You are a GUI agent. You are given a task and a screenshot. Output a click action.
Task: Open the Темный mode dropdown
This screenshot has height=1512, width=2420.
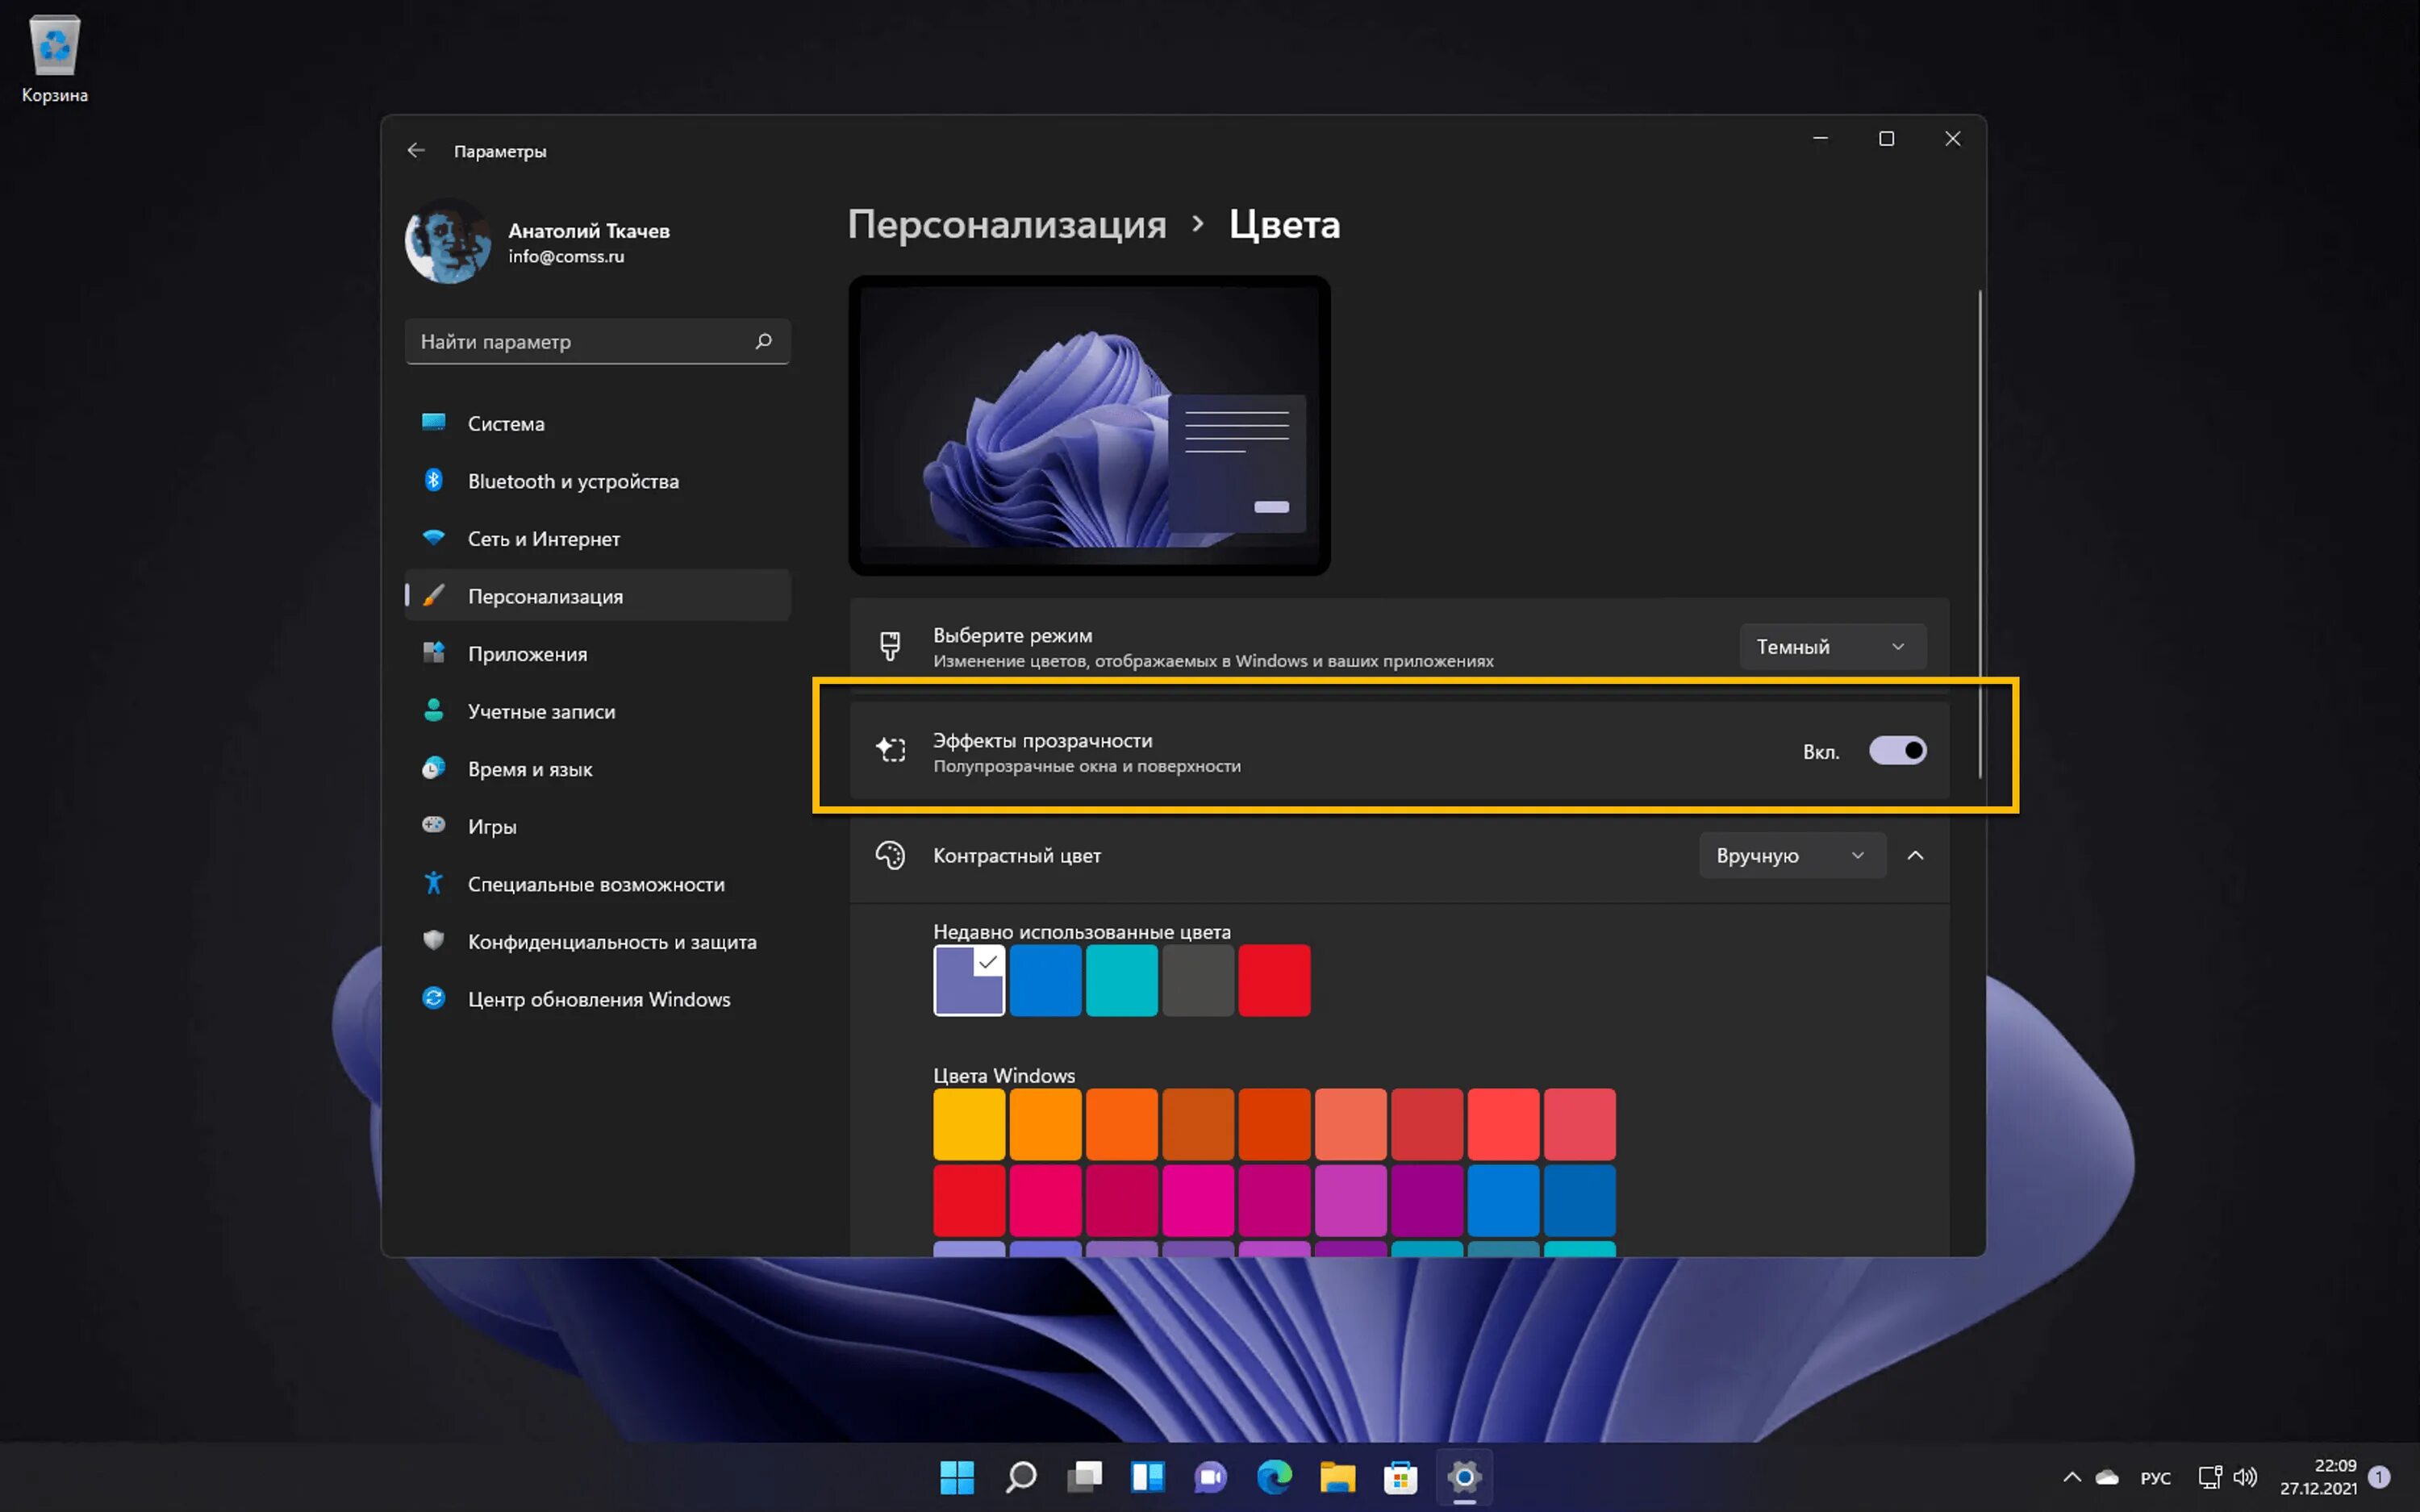tap(1831, 647)
